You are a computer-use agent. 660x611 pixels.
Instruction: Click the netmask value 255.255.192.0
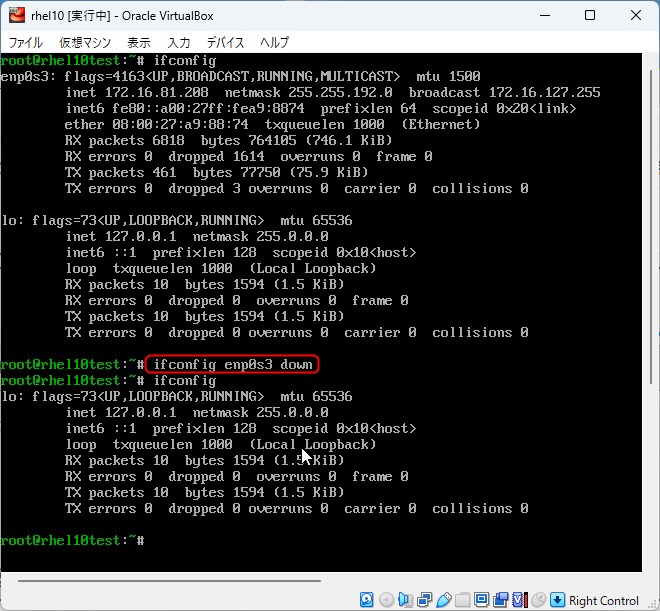[x=340, y=93]
